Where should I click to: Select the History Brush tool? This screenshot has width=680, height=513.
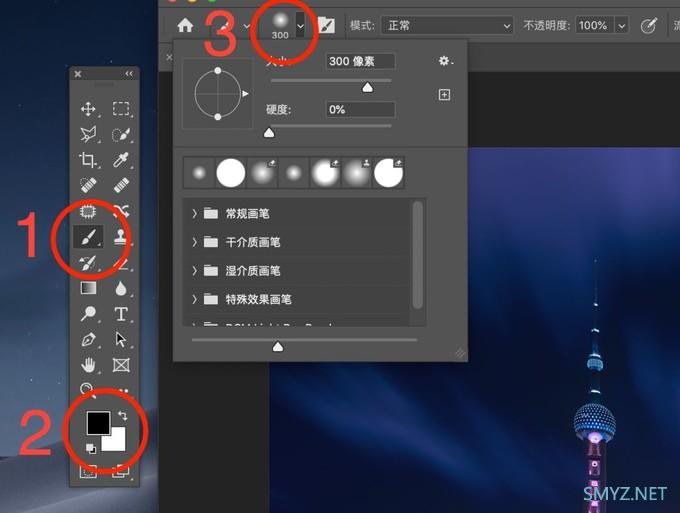[x=88, y=263]
